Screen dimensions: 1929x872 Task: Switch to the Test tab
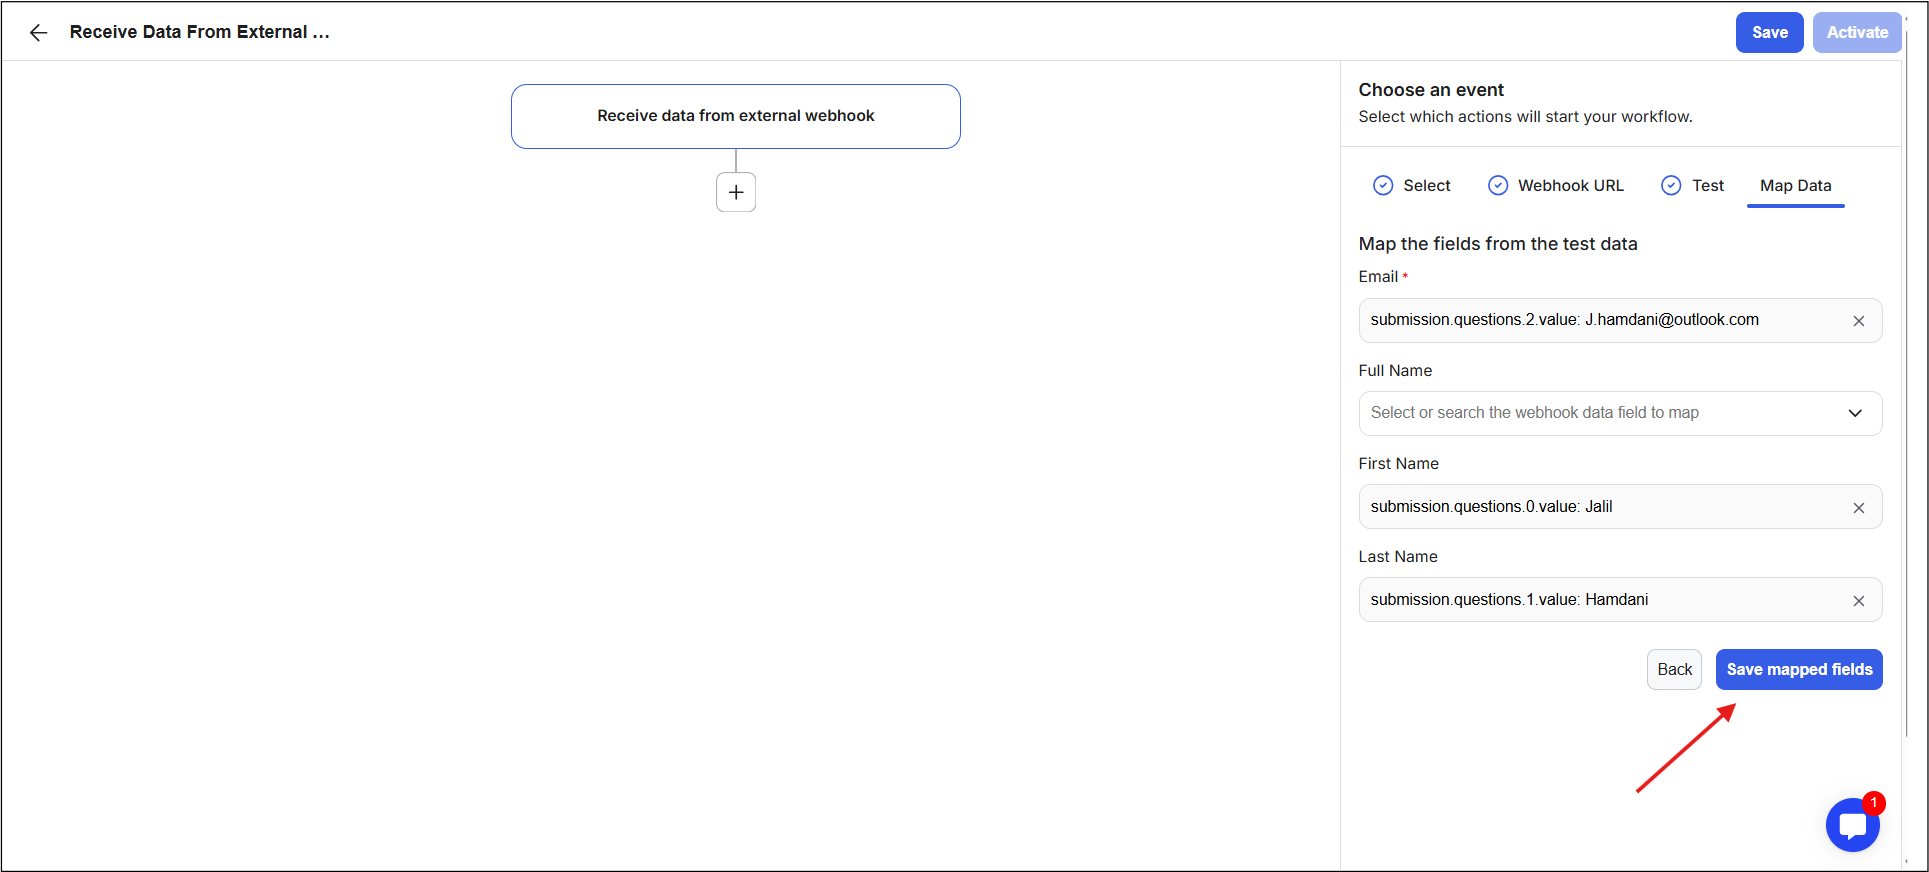tap(1707, 186)
